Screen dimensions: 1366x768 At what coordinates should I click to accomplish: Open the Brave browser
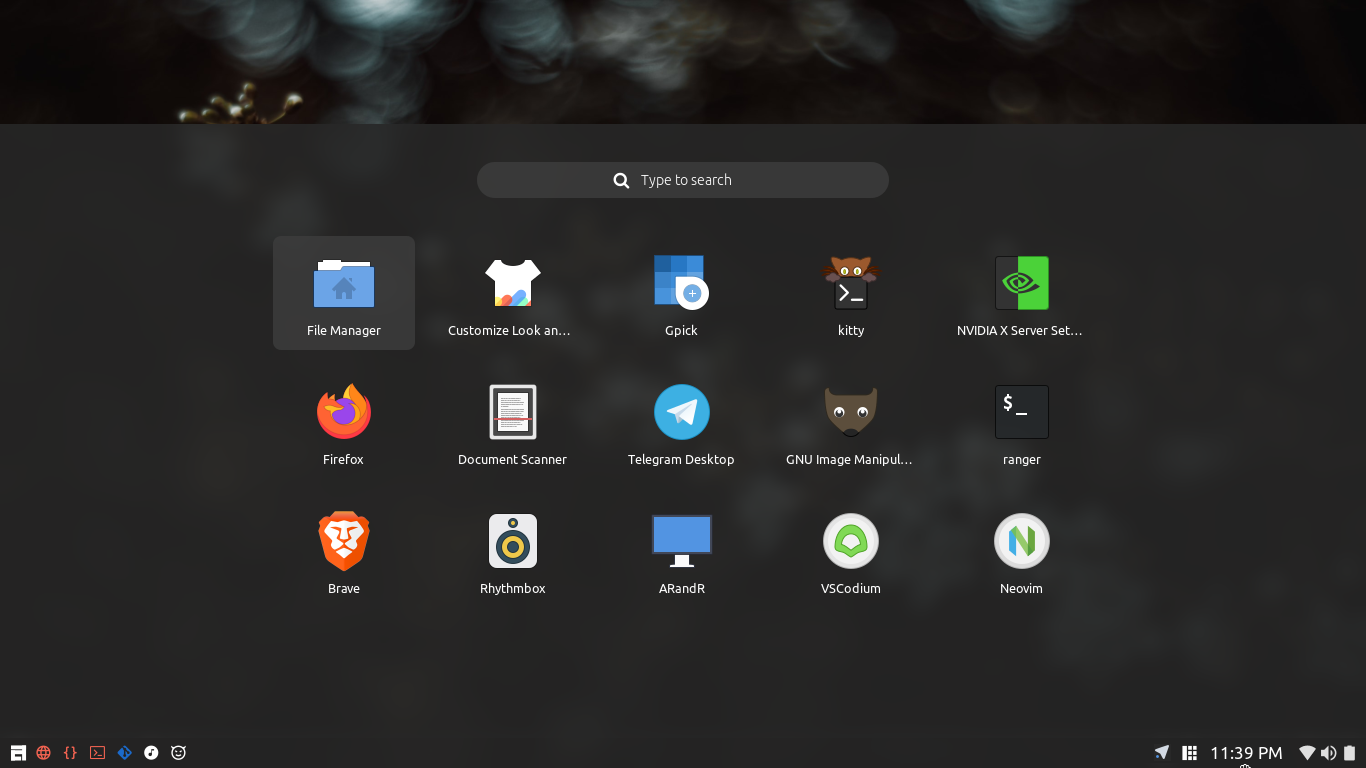click(x=344, y=551)
